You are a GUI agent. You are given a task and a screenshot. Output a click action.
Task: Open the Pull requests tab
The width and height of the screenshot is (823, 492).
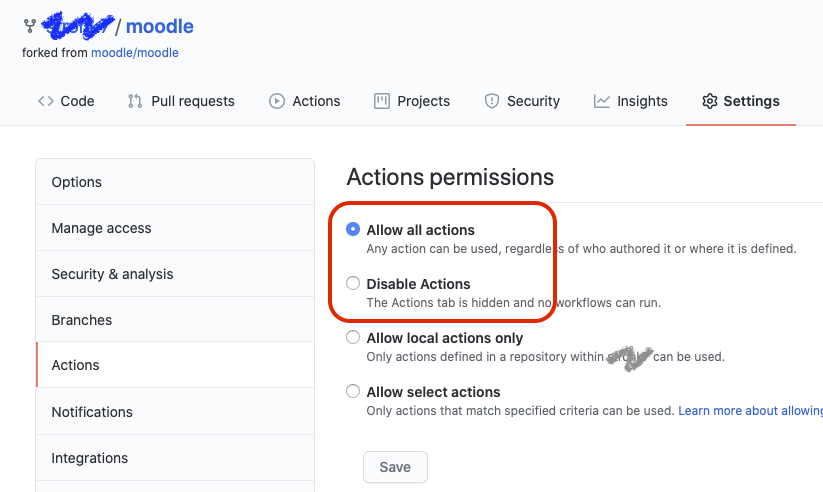point(192,101)
